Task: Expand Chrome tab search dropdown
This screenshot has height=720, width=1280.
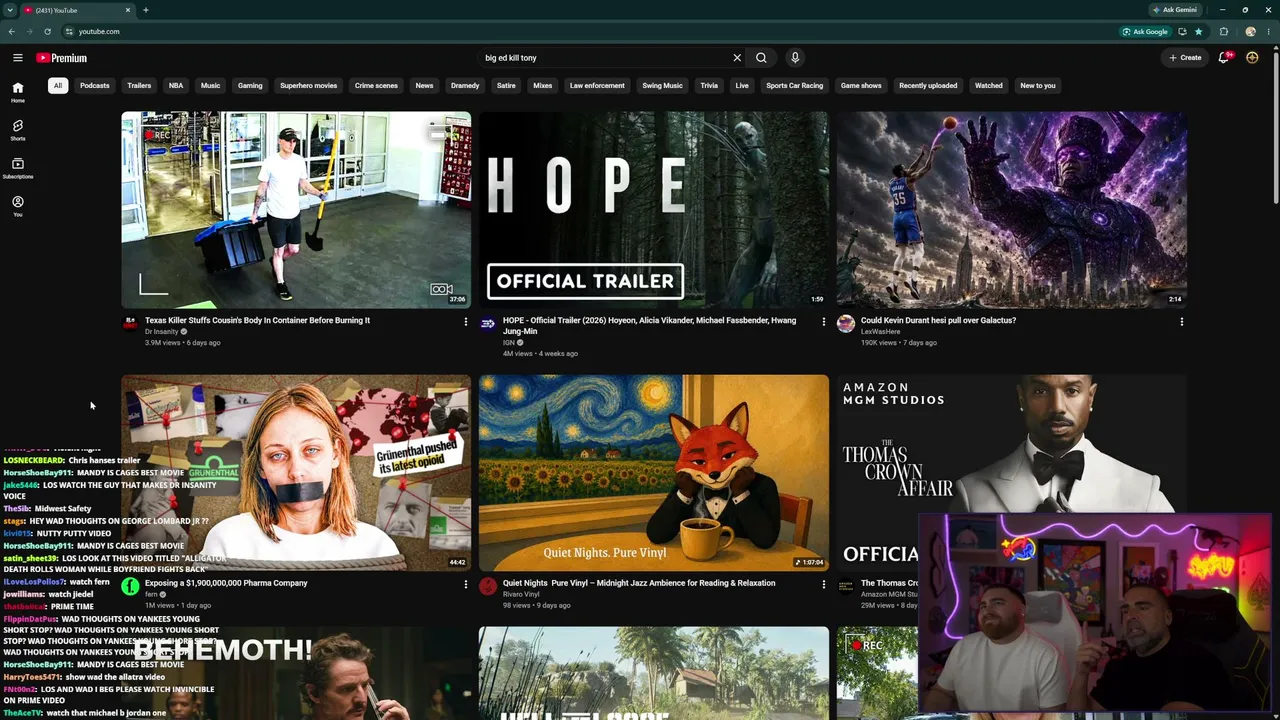Action: (x=9, y=10)
